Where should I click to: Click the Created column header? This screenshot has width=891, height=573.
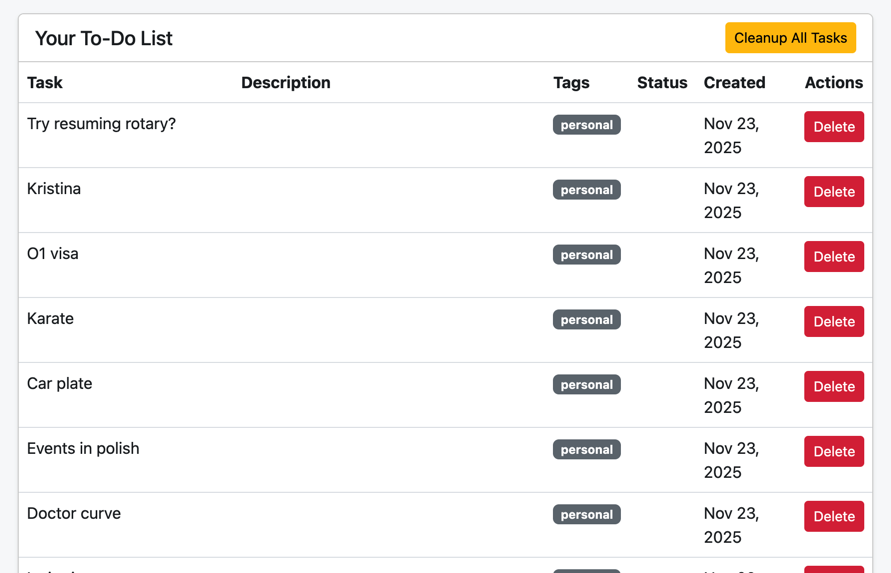pyautogui.click(x=734, y=83)
